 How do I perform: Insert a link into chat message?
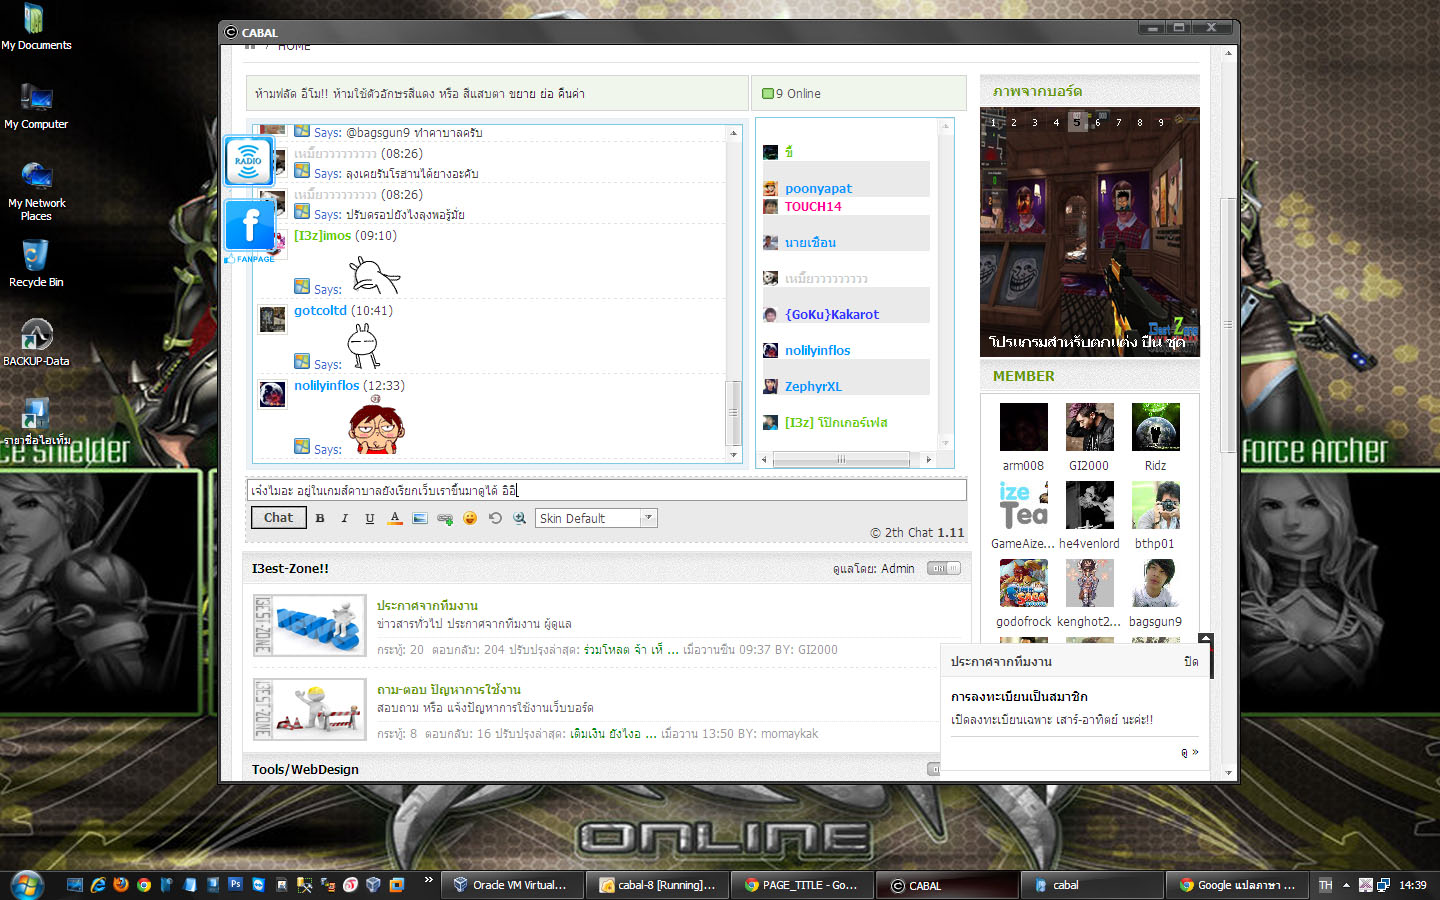pyautogui.click(x=445, y=518)
